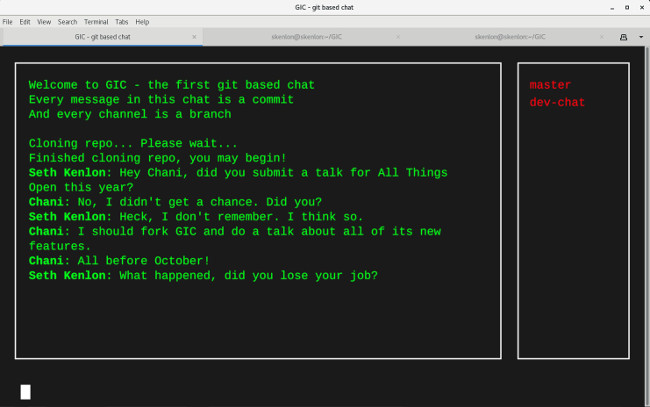Open the Tabs menu
The image size is (650, 407).
121,21
